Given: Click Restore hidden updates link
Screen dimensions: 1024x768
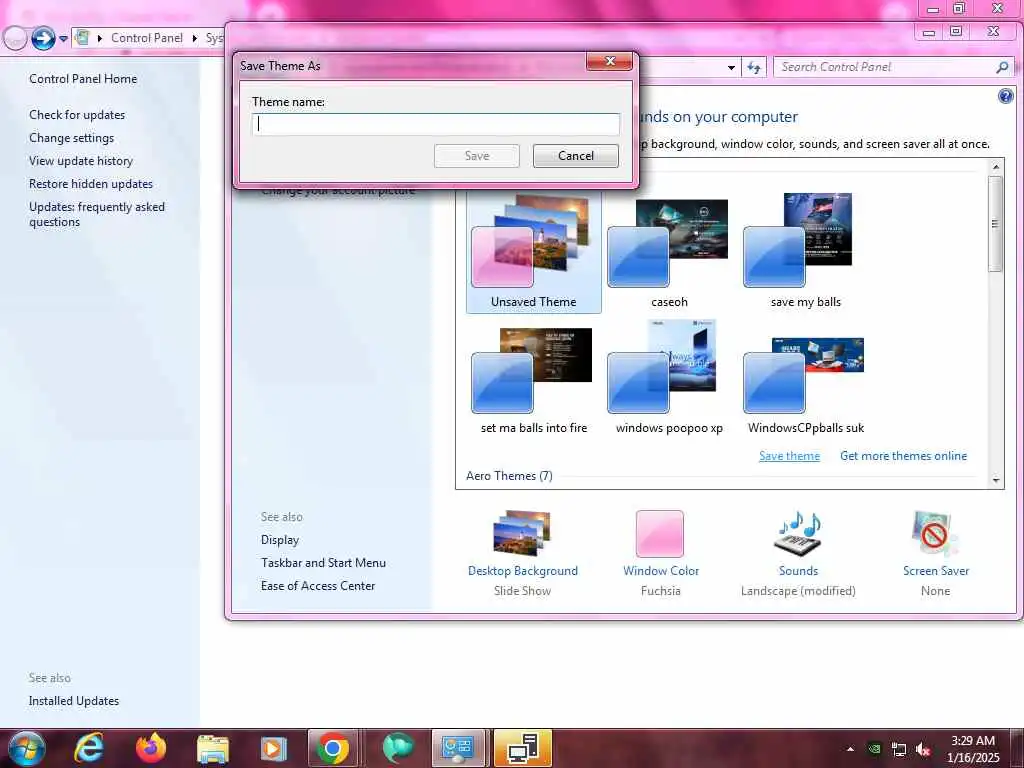Looking at the screenshot, I should (x=91, y=184).
